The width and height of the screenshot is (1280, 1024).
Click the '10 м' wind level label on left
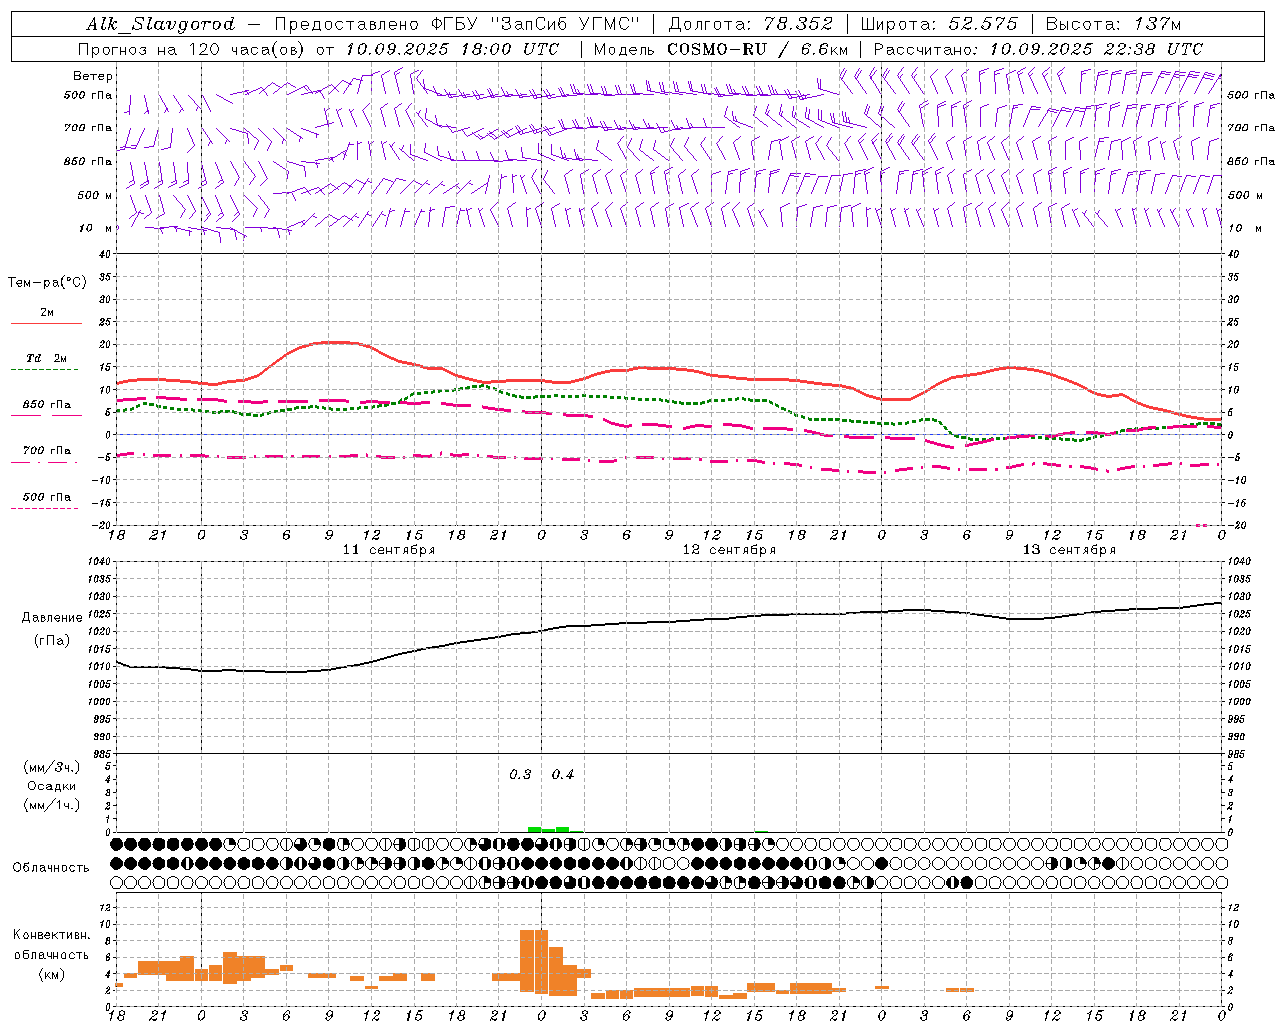[x=96, y=228]
